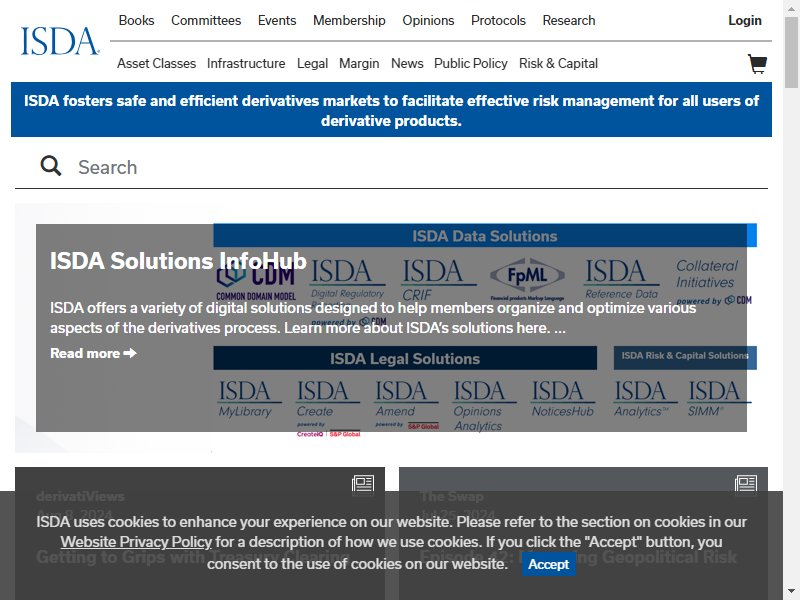The height and width of the screenshot is (600, 800).
Task: Click the ISDA Legal Solutions banner bar
Action: [x=405, y=358]
